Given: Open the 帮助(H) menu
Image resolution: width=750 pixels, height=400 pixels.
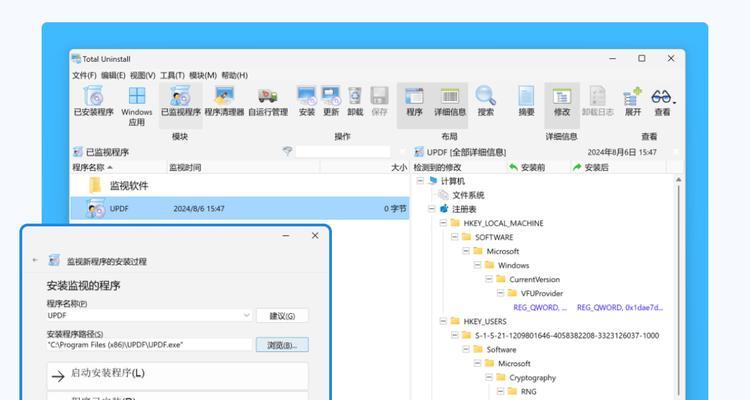Looking at the screenshot, I should [234, 75].
